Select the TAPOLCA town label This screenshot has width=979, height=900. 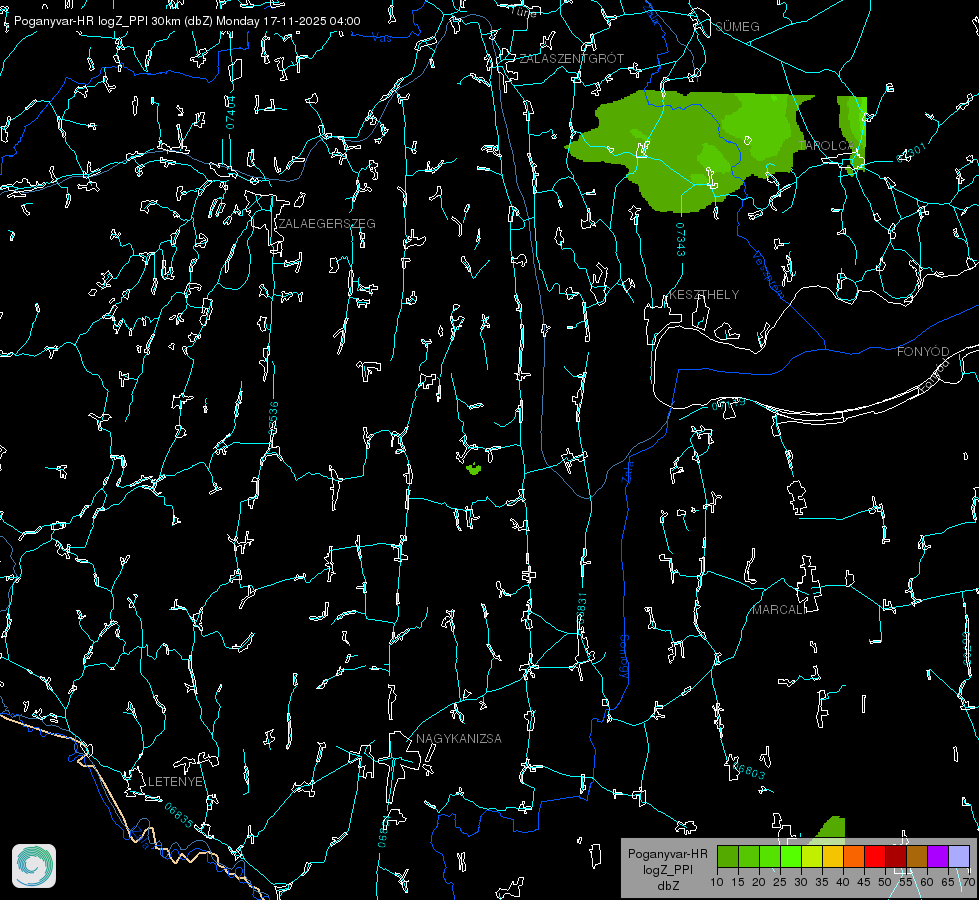point(826,146)
